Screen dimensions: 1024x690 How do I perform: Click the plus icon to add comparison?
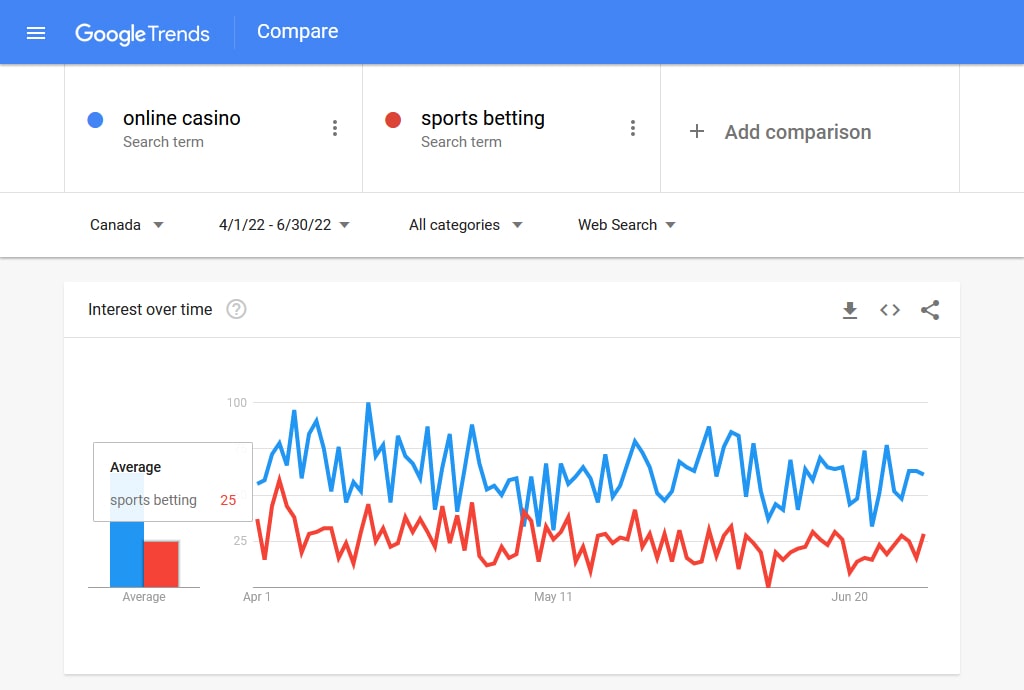(697, 131)
